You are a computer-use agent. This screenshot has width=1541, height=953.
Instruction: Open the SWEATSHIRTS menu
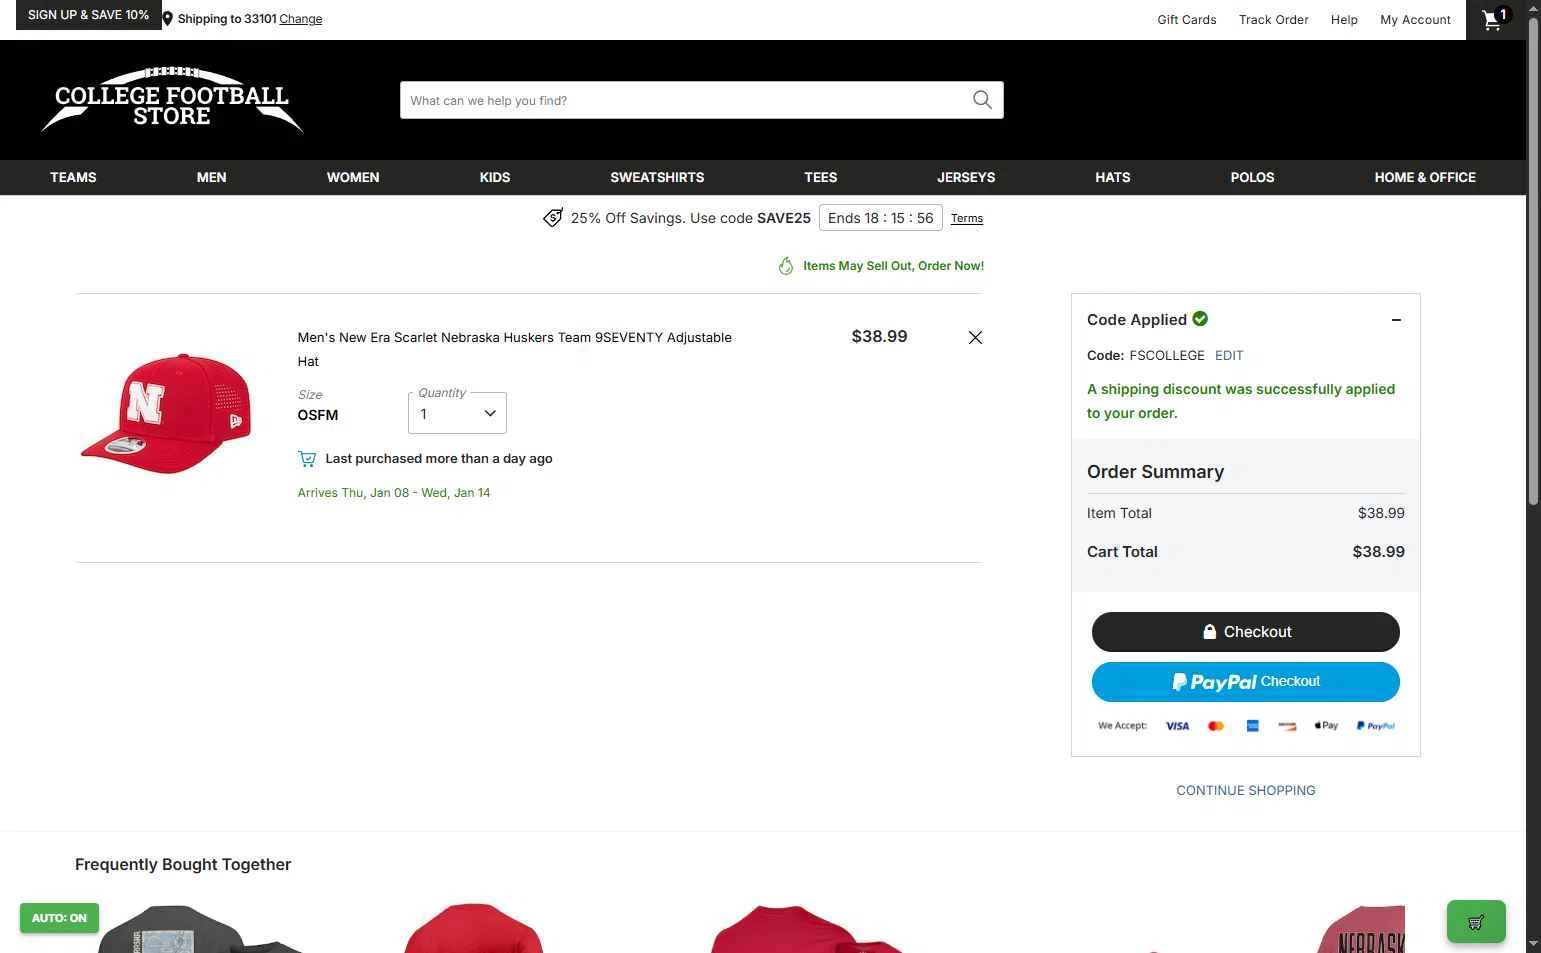pos(657,177)
